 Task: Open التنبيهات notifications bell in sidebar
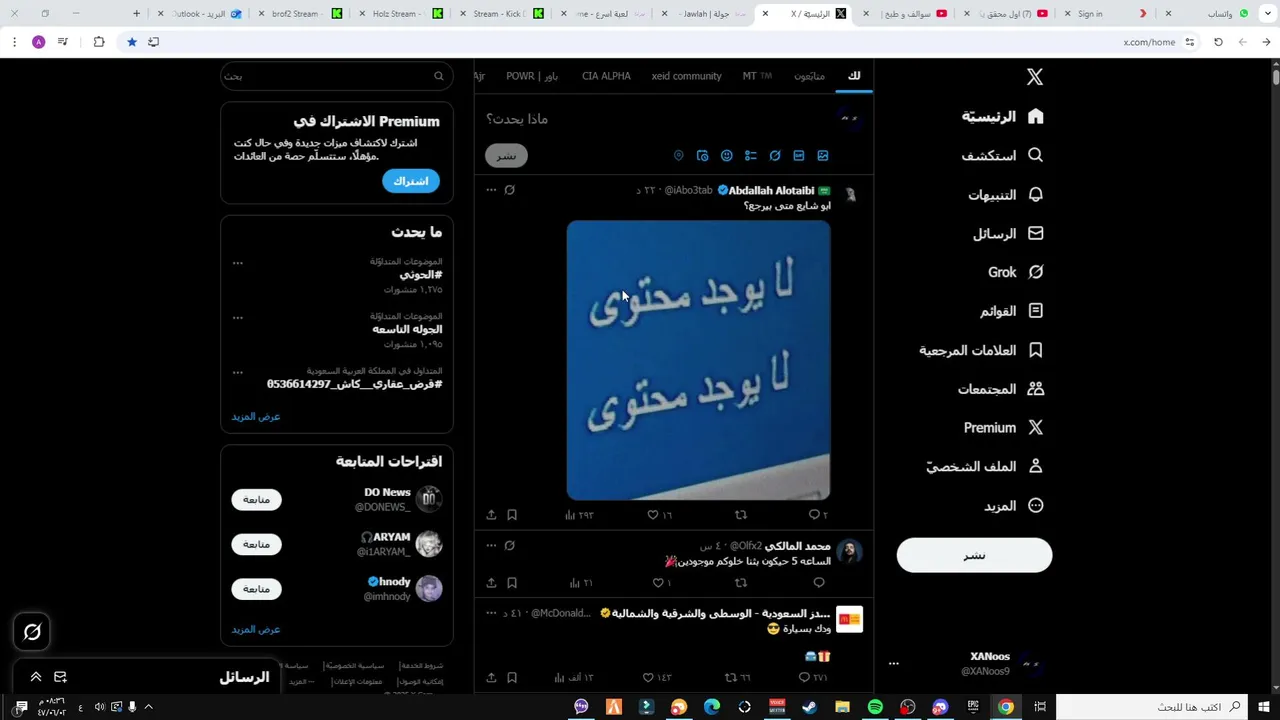click(1006, 195)
